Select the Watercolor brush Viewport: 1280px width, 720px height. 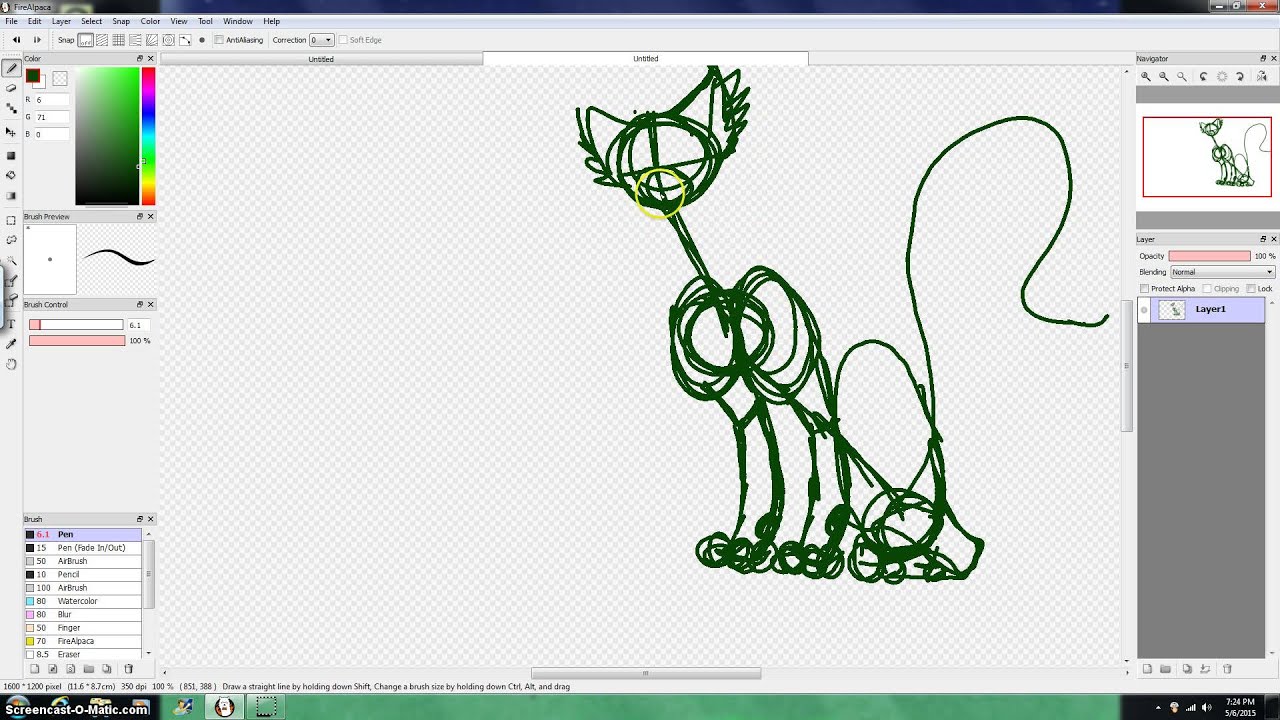click(x=83, y=601)
